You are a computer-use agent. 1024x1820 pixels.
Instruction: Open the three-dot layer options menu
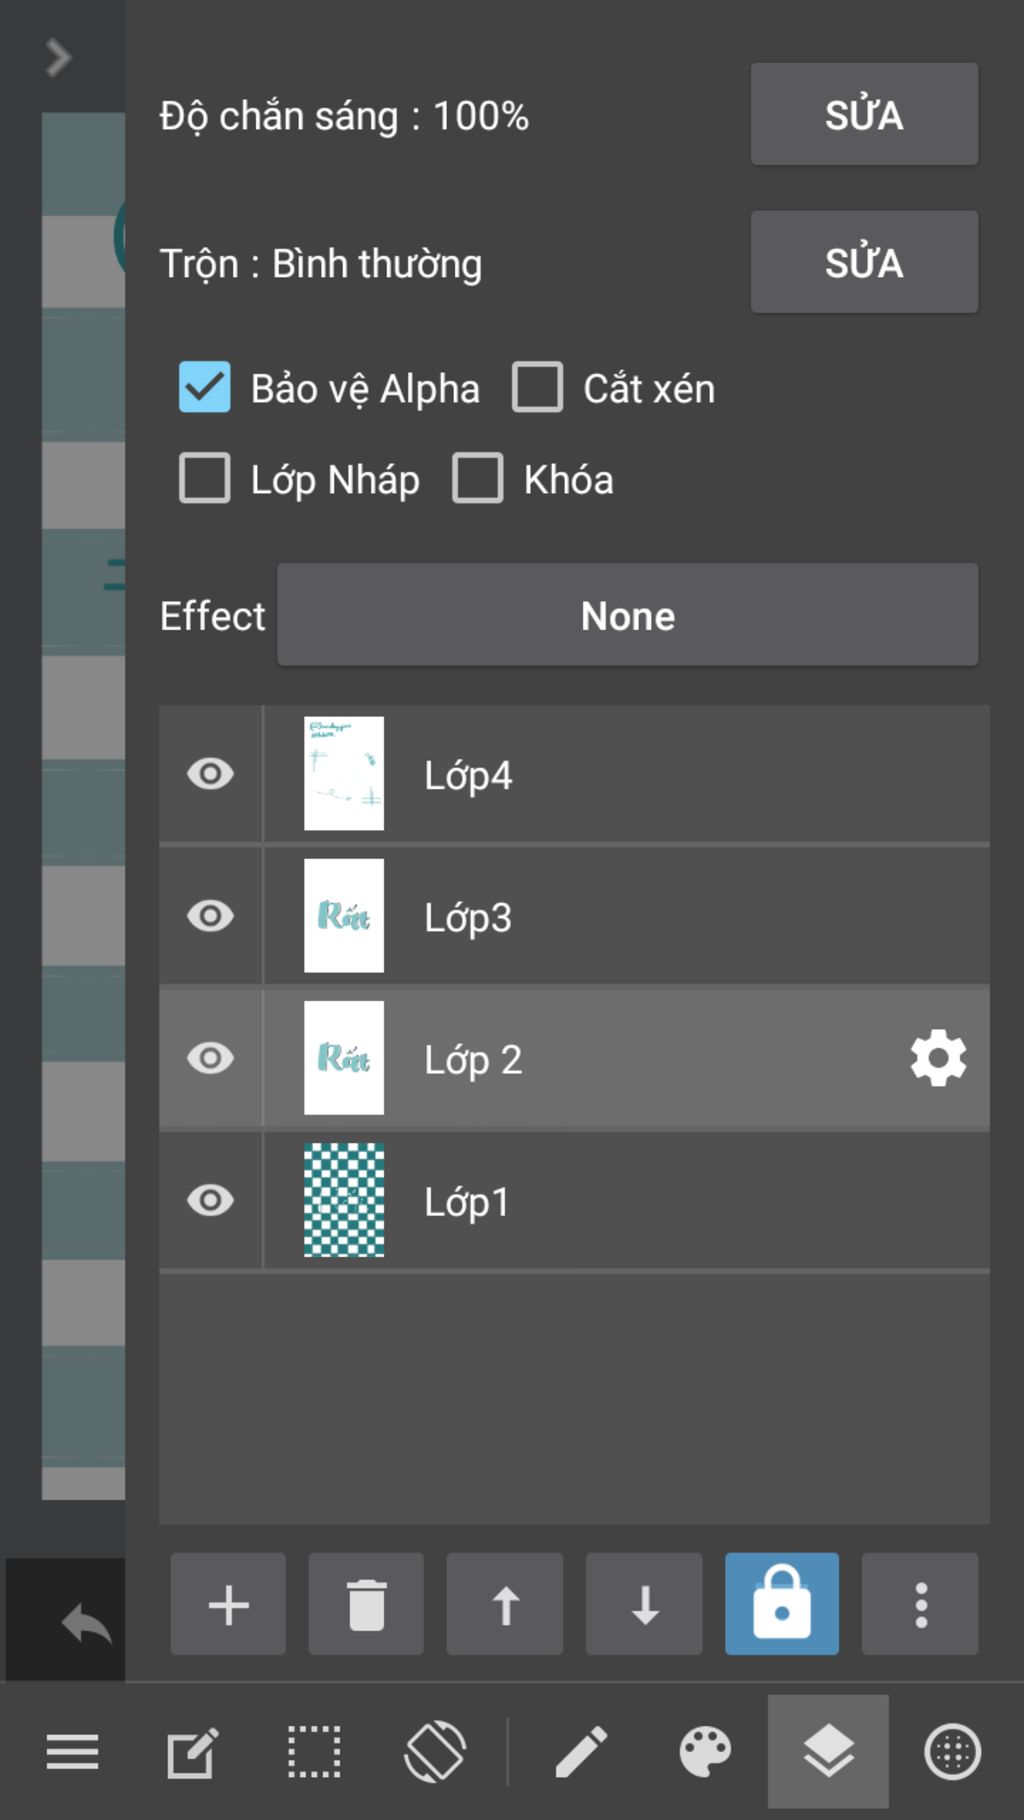point(920,1604)
